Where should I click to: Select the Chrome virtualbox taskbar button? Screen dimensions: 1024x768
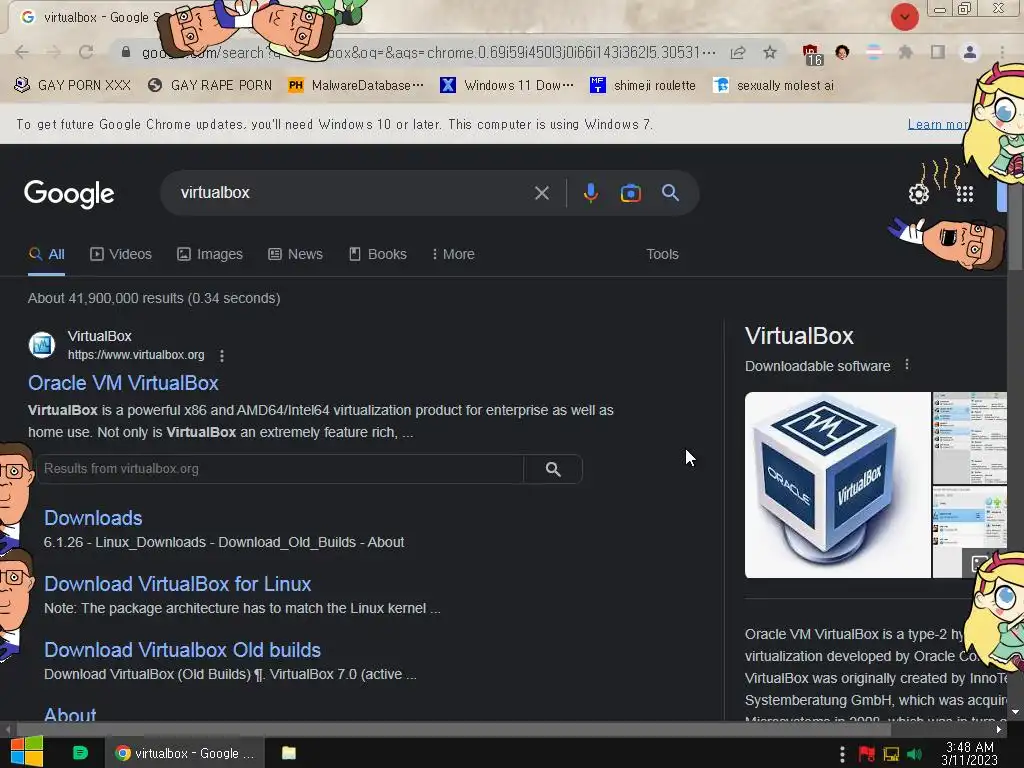(x=185, y=754)
